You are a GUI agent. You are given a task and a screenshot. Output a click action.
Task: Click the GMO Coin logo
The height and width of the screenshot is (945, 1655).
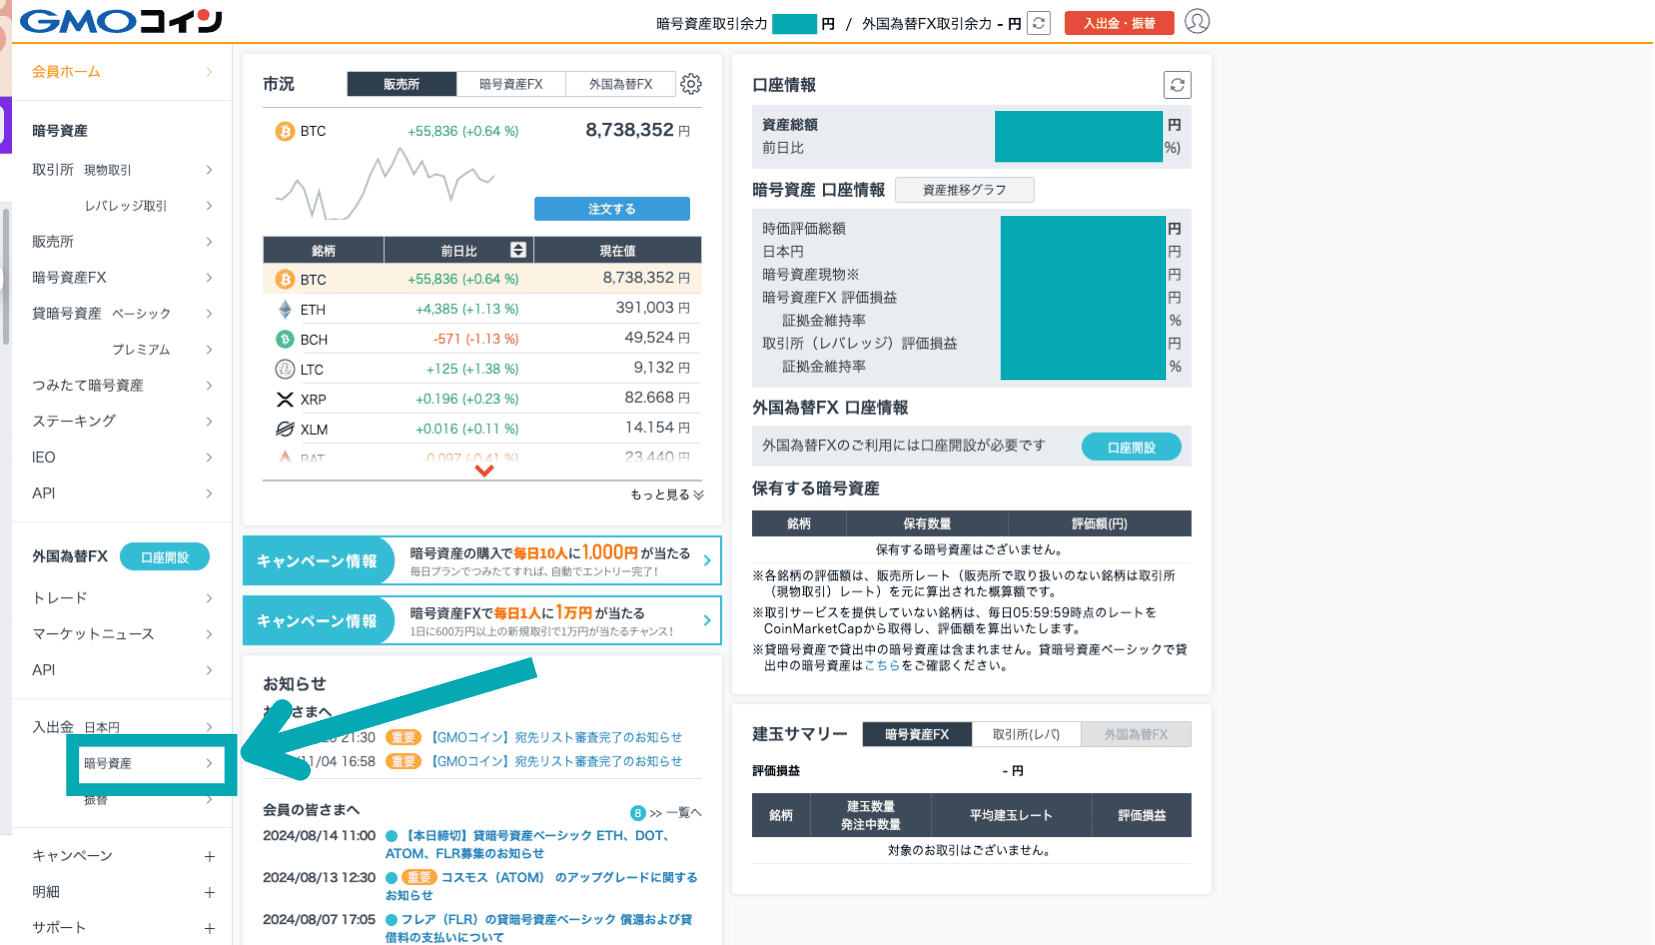point(121,21)
